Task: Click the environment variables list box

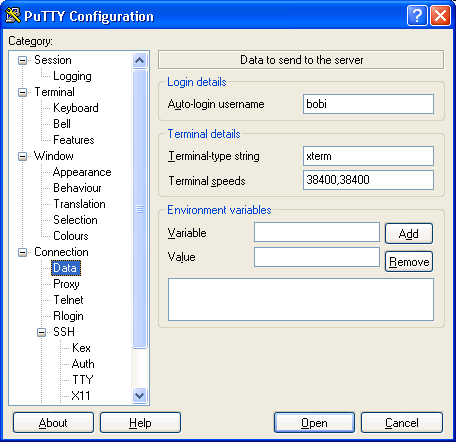Action: (x=301, y=300)
